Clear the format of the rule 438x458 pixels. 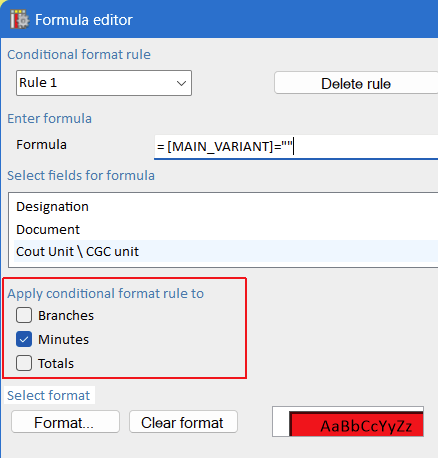point(183,422)
